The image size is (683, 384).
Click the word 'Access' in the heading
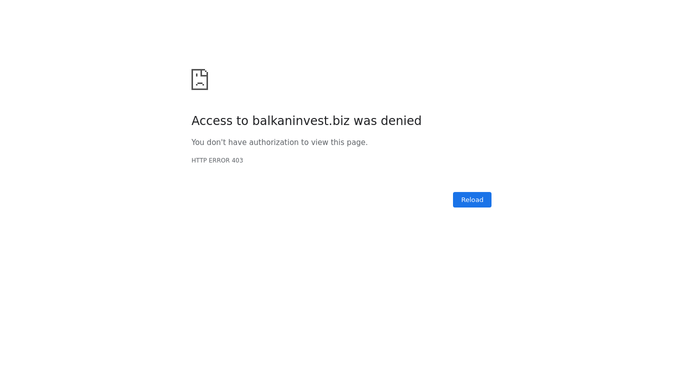click(x=212, y=121)
